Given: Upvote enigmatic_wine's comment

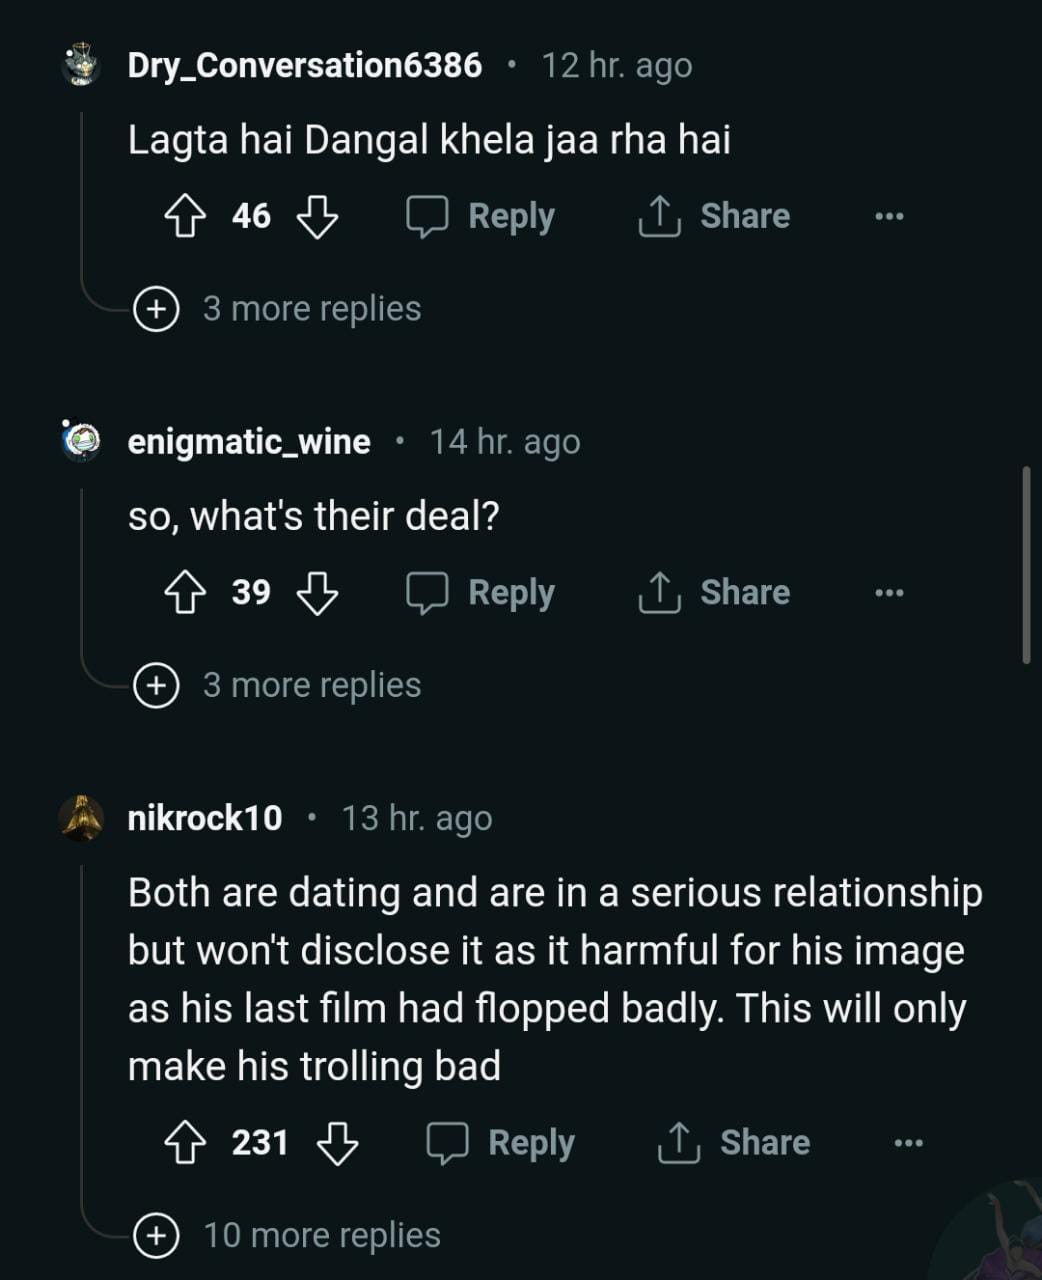Looking at the screenshot, I should [185, 592].
